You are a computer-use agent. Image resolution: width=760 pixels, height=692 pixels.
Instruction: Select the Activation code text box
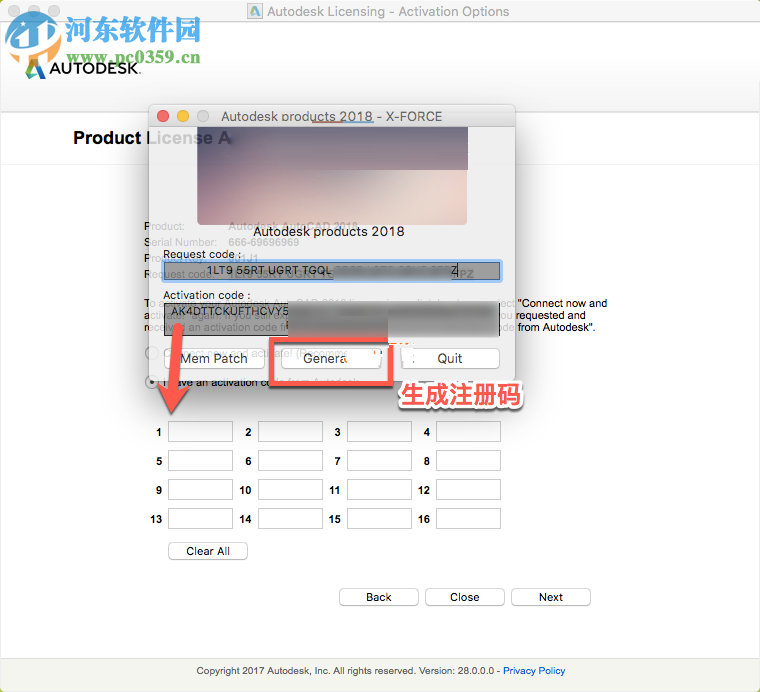332,319
